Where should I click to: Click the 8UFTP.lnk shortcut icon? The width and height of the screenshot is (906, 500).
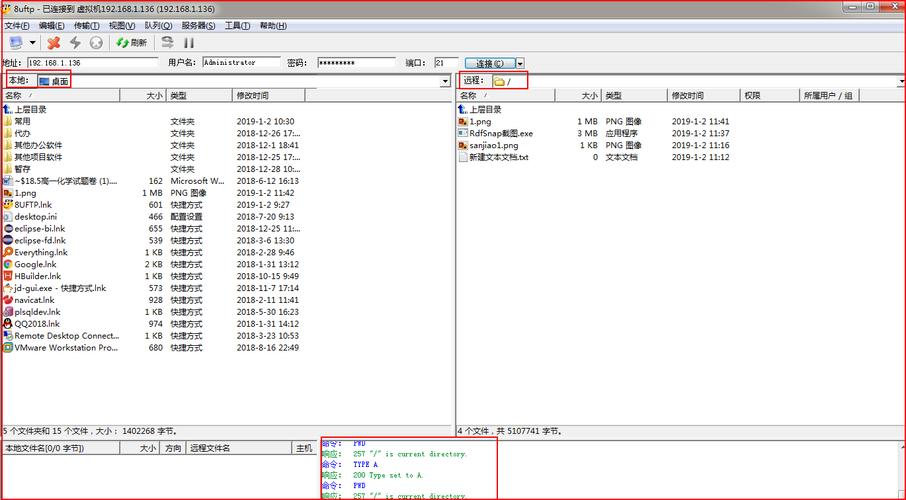(8, 205)
